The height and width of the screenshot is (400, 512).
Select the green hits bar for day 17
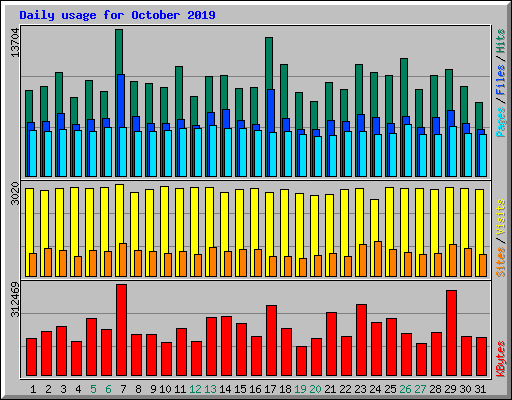[x=269, y=63]
